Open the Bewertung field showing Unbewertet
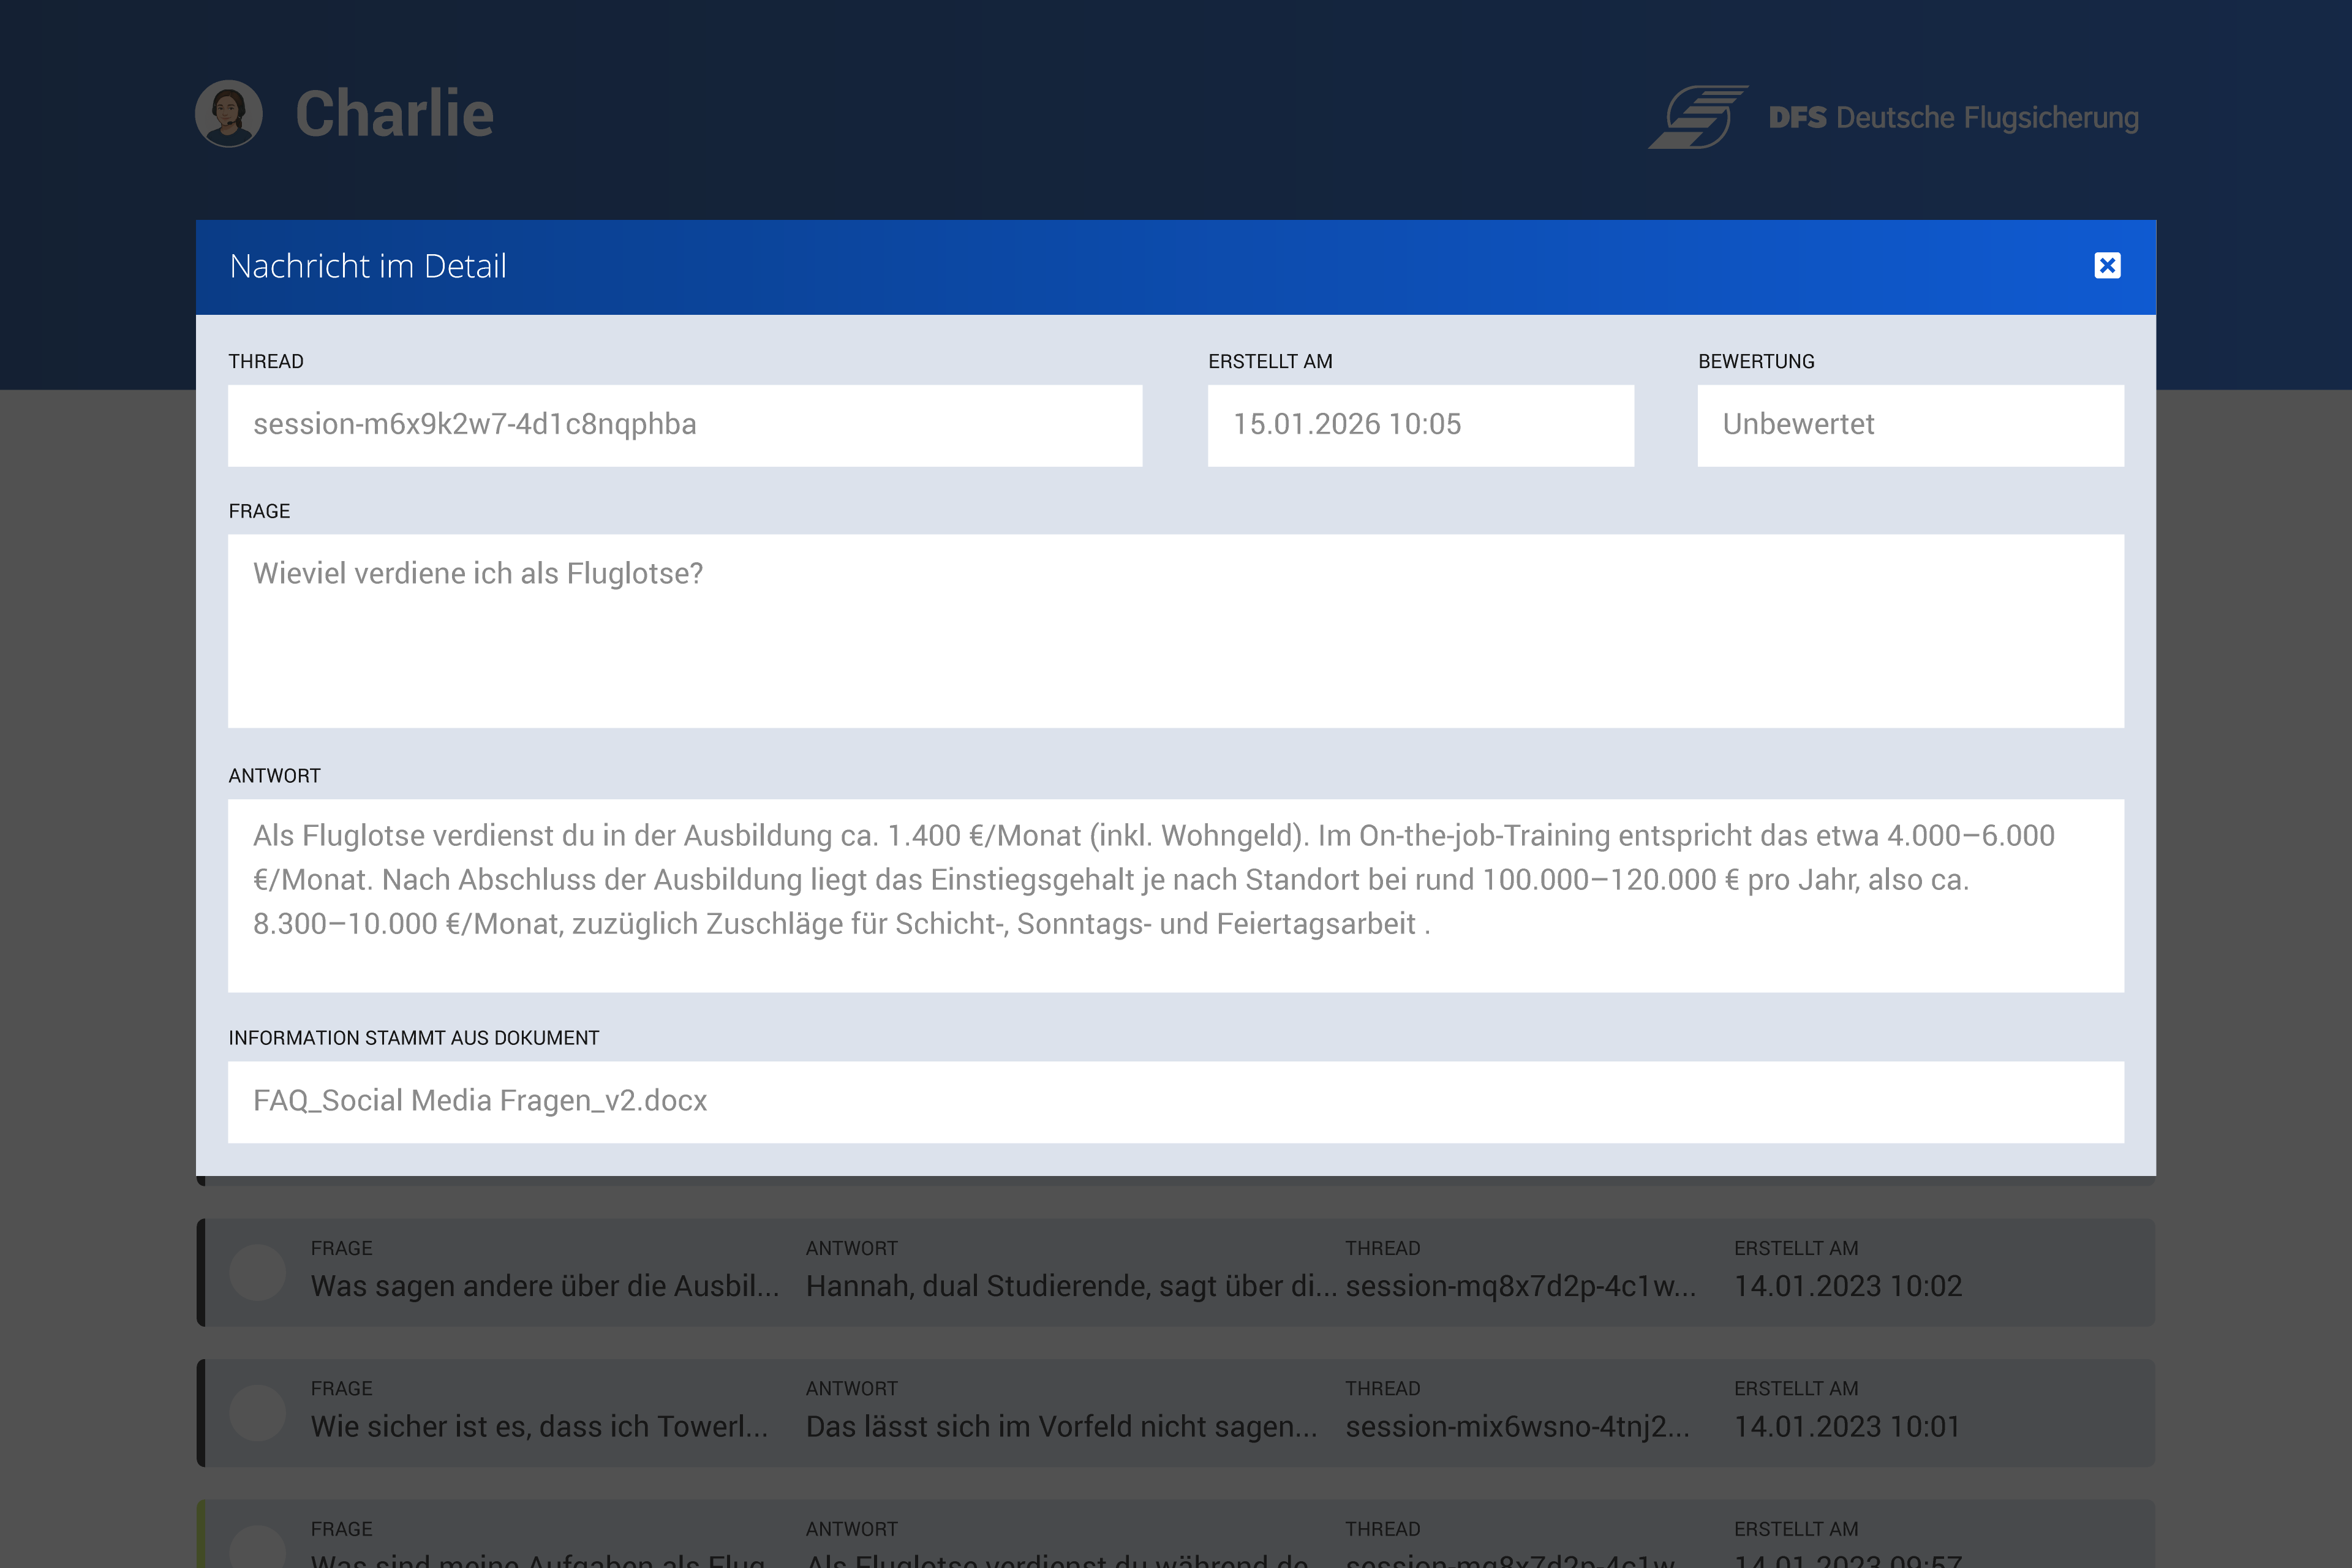The image size is (2352, 1568). tap(1910, 425)
